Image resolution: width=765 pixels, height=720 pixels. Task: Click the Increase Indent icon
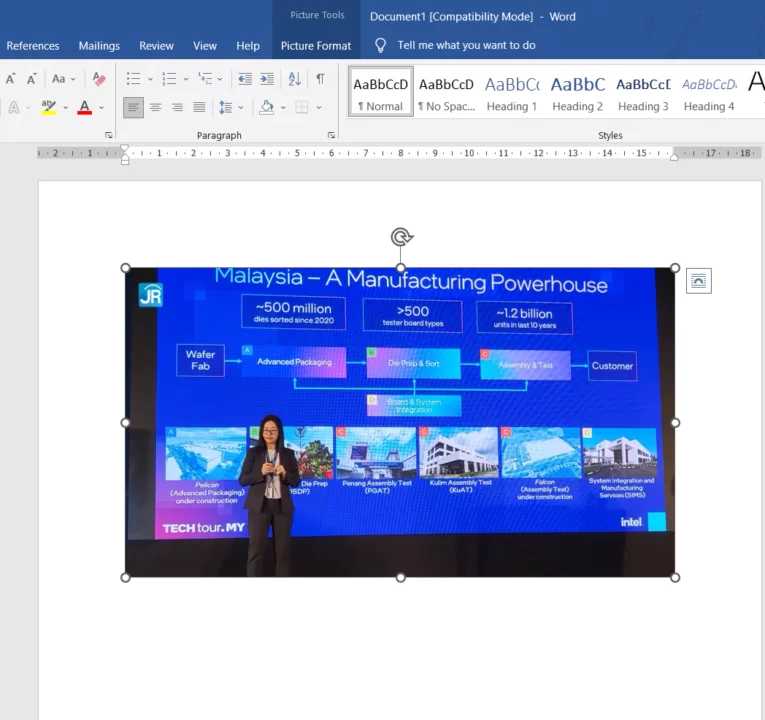(x=267, y=79)
